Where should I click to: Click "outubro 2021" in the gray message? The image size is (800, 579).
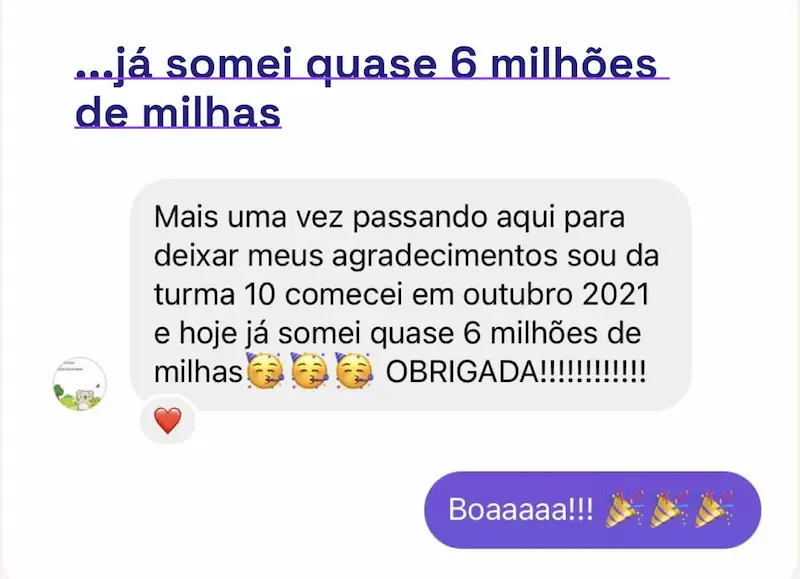click(x=556, y=294)
